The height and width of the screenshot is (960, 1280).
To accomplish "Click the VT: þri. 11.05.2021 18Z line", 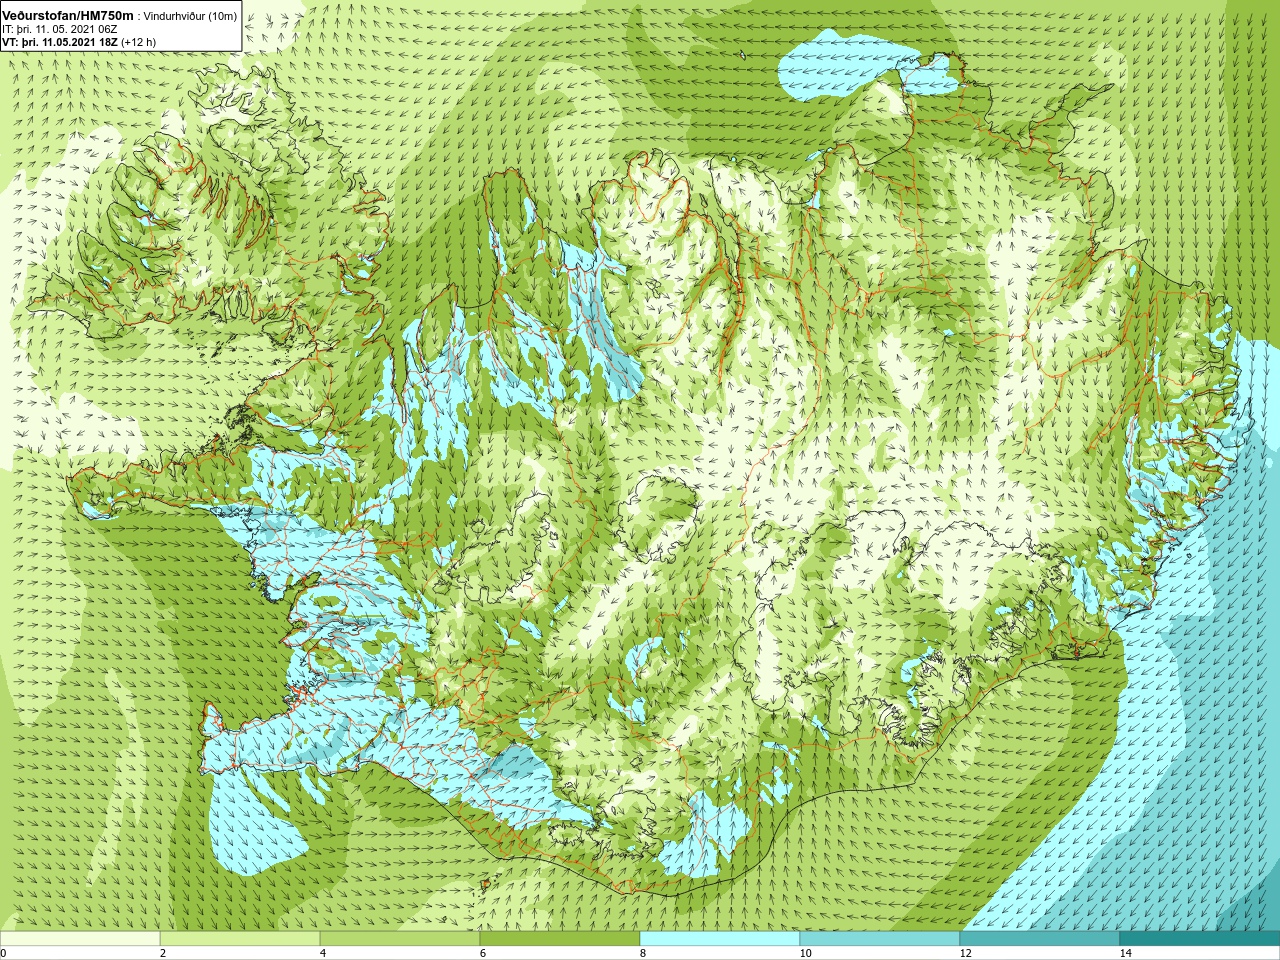I will click(59, 42).
